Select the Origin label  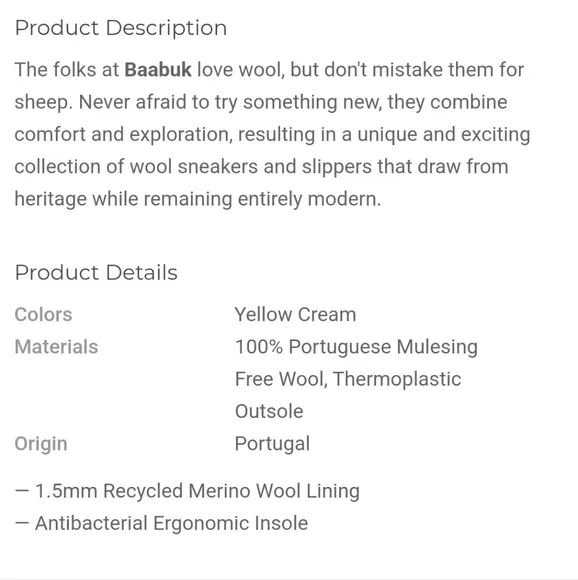pyautogui.click(x=41, y=444)
